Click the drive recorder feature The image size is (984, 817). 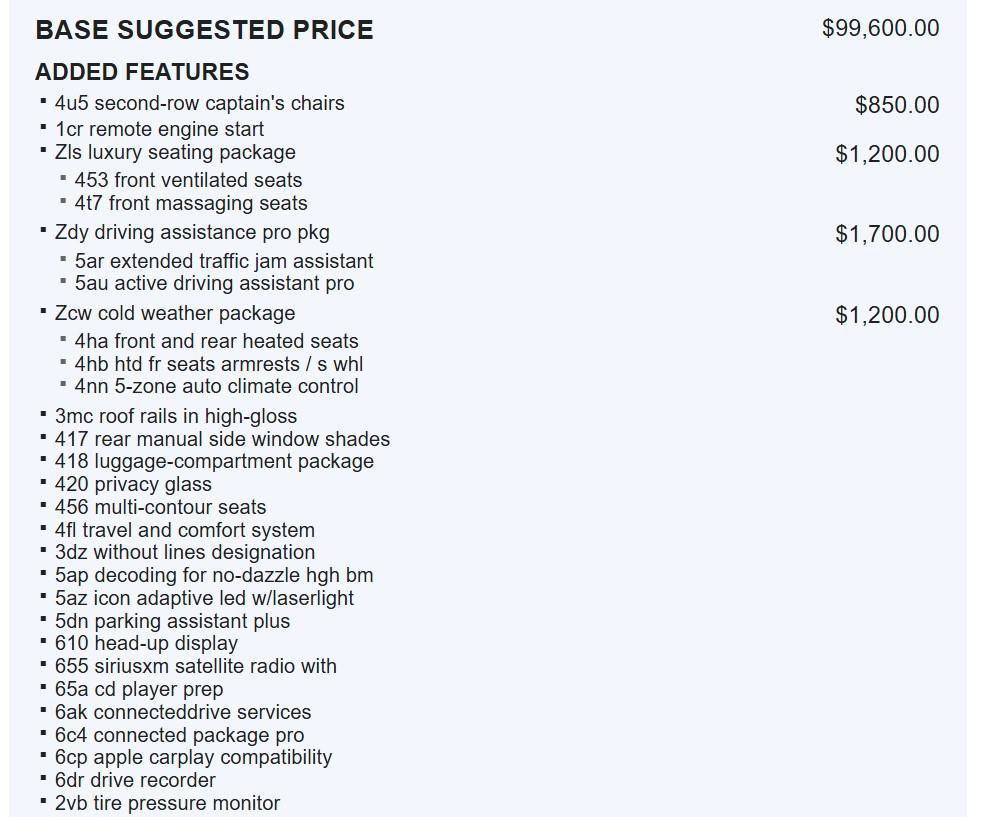135,780
